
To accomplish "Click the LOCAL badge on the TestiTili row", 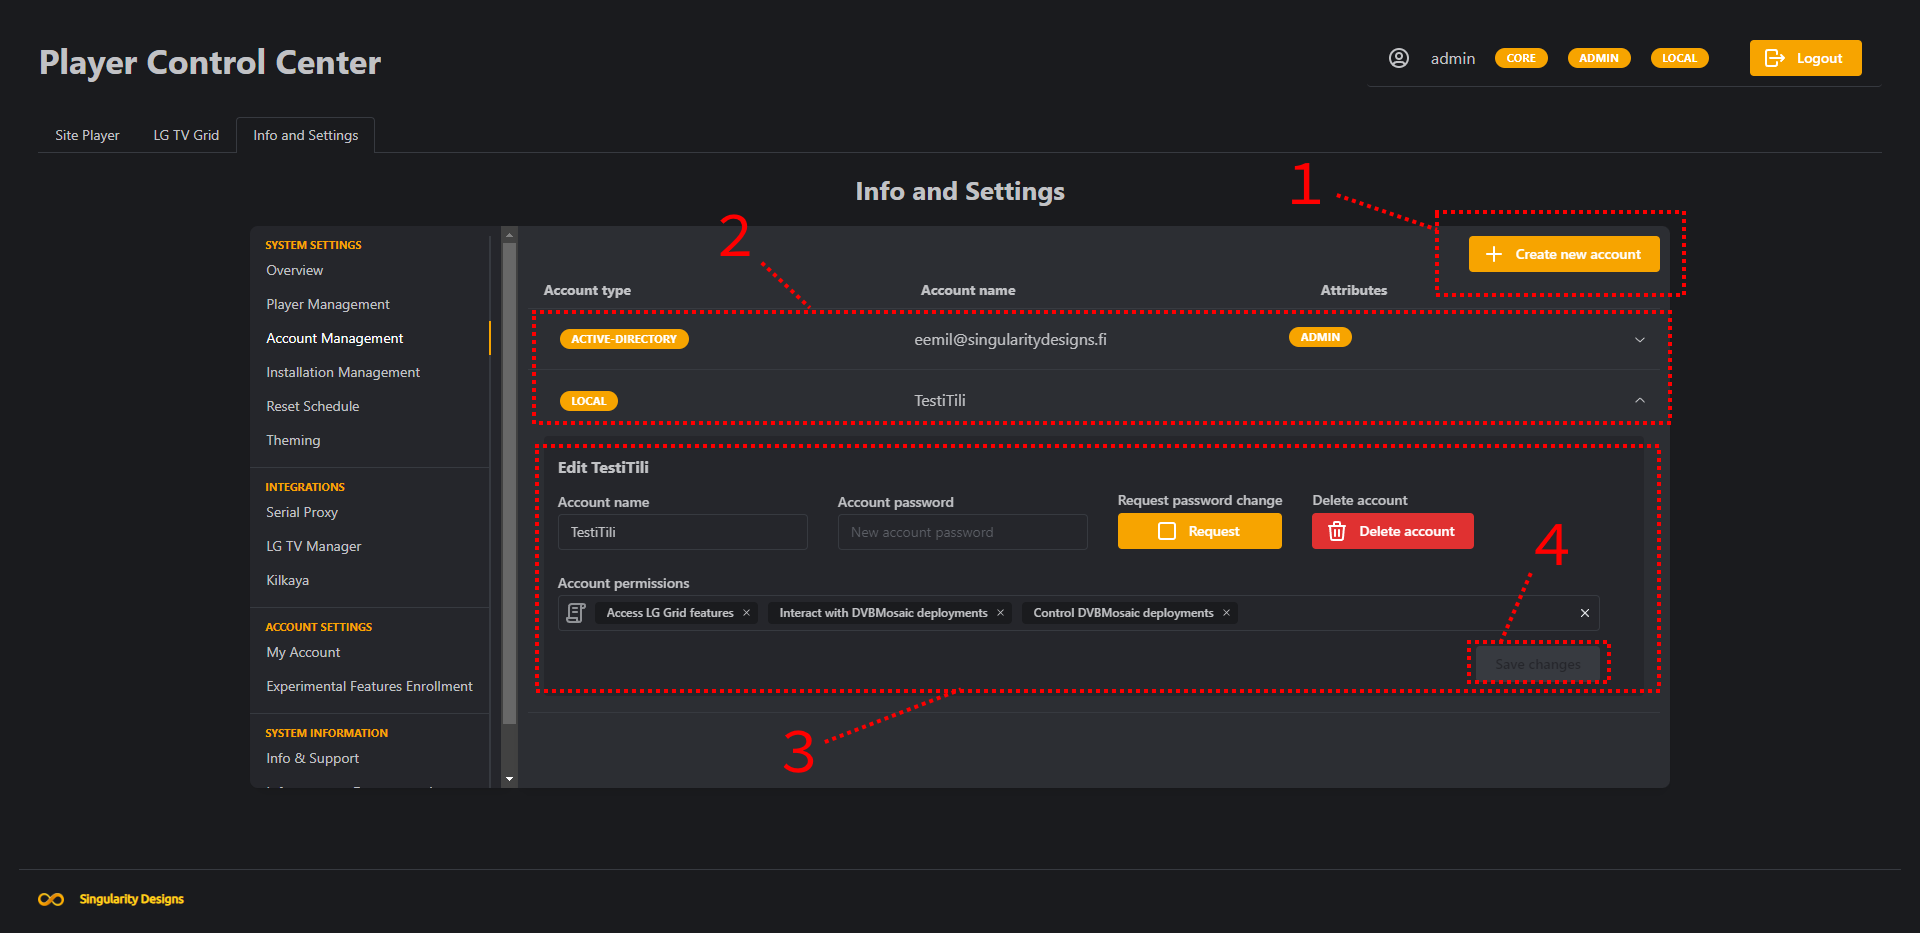I will click(588, 400).
